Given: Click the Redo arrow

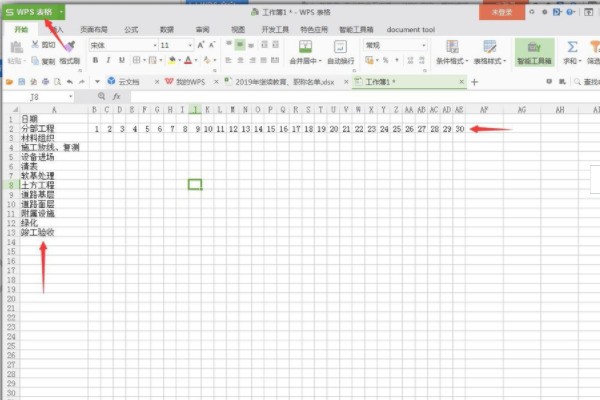Looking at the screenshot, I should point(82,82).
